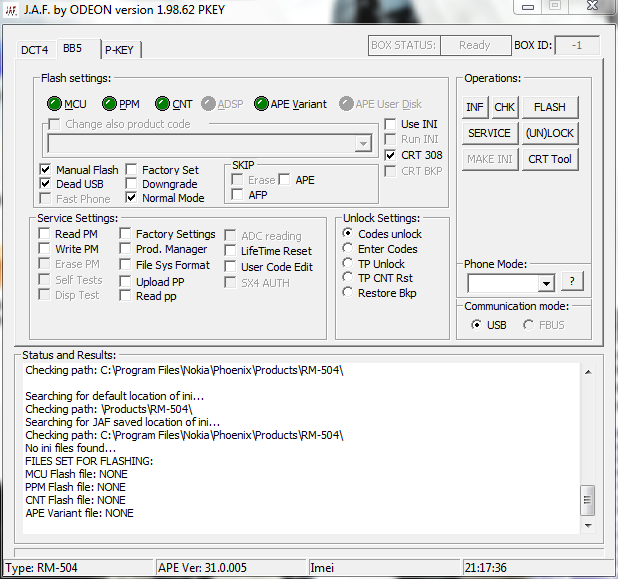
Task: Click the green PPM flash file indicator
Action: [109, 104]
